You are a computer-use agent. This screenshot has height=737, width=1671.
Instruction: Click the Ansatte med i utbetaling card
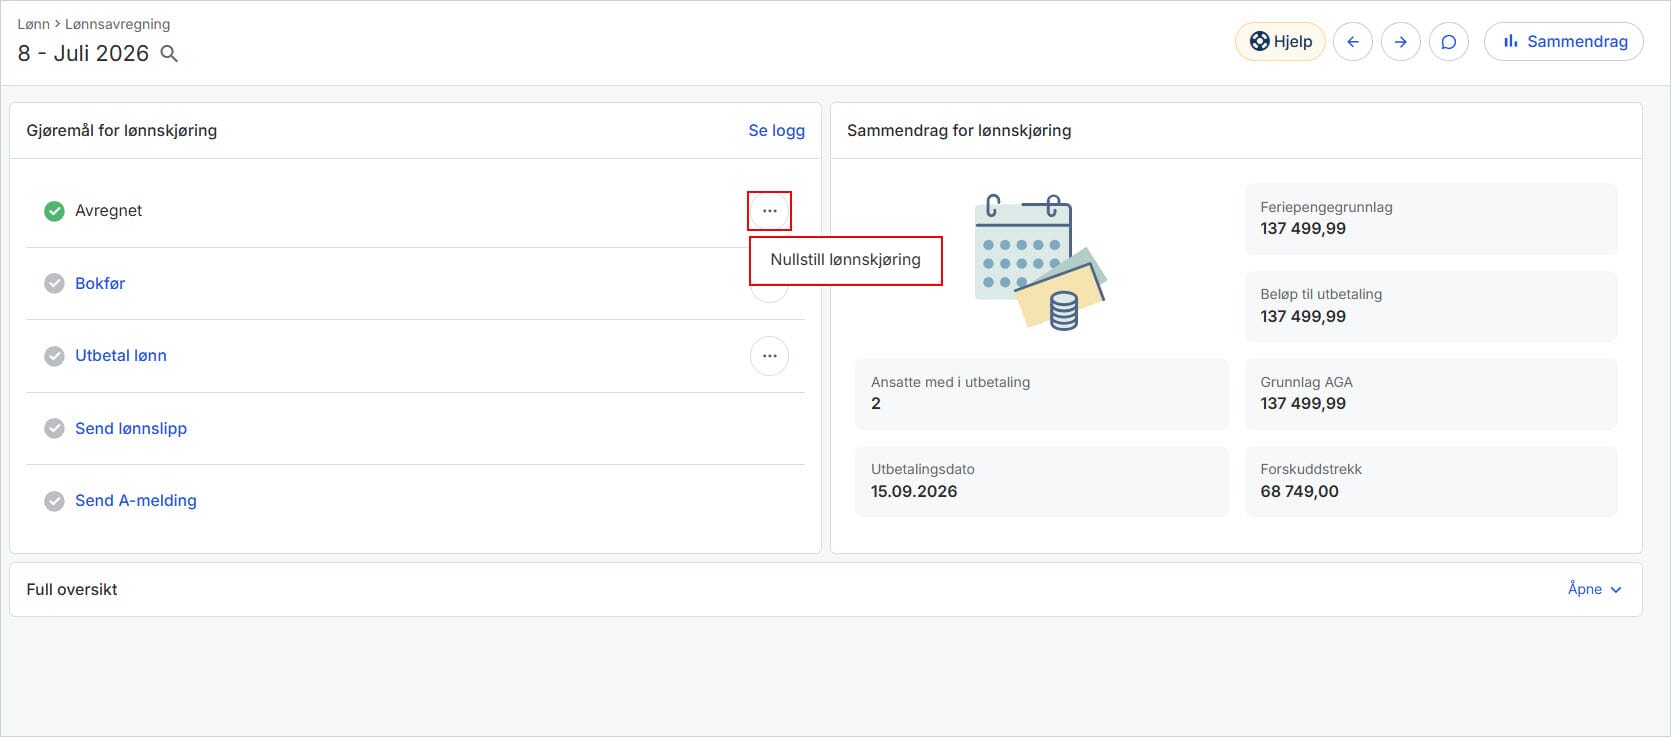point(1041,394)
